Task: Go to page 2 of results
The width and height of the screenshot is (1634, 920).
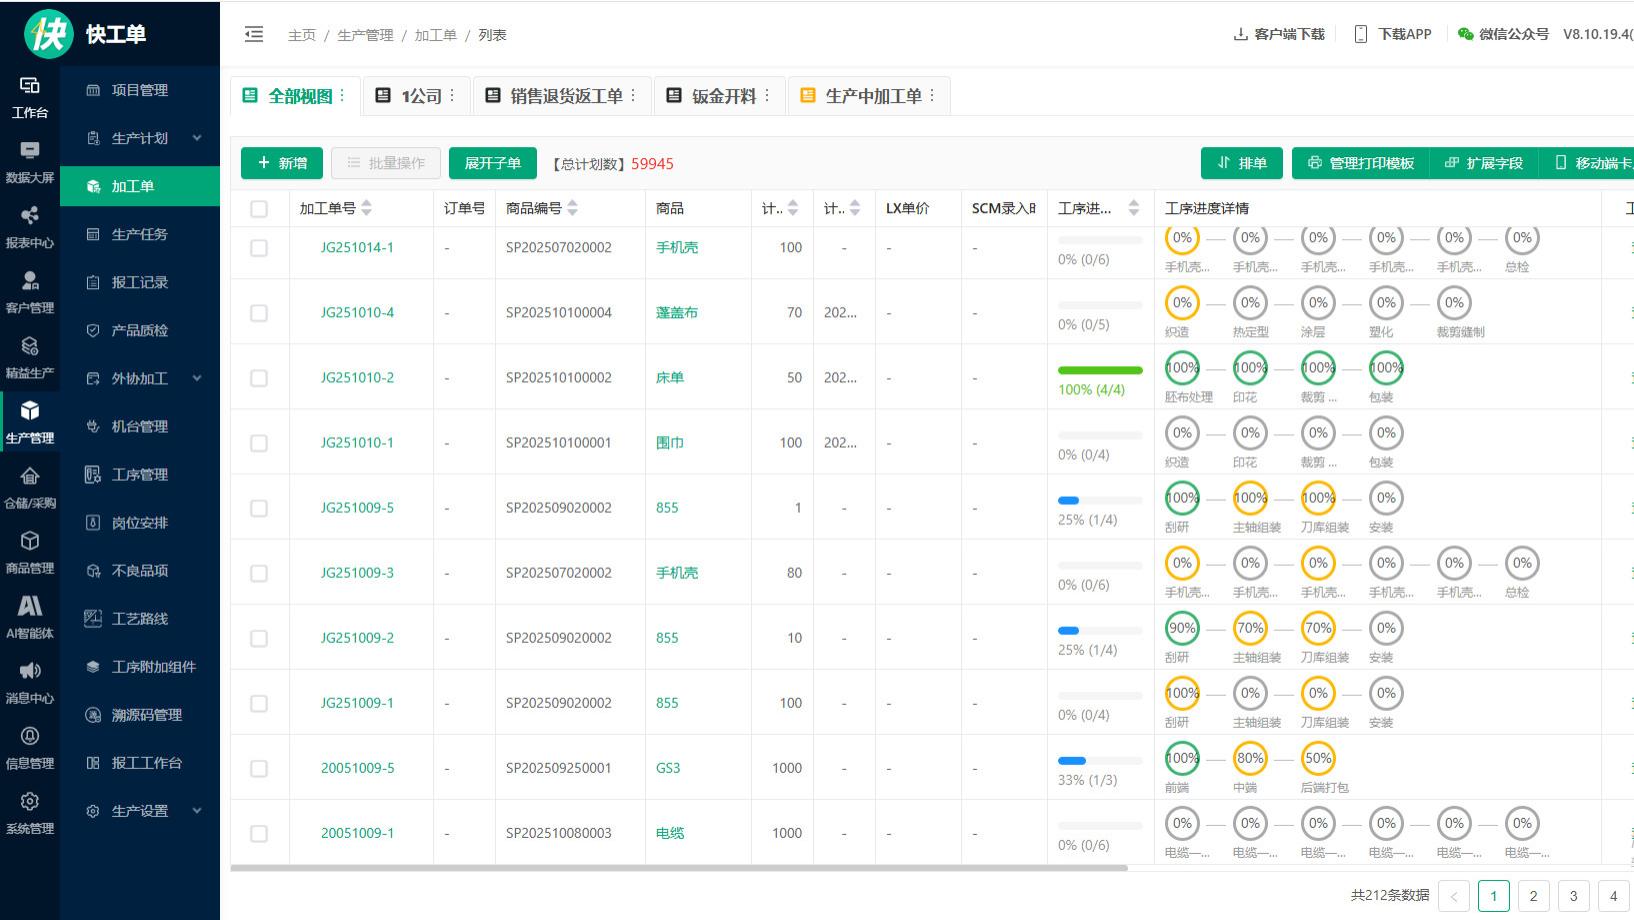Action: click(1533, 896)
